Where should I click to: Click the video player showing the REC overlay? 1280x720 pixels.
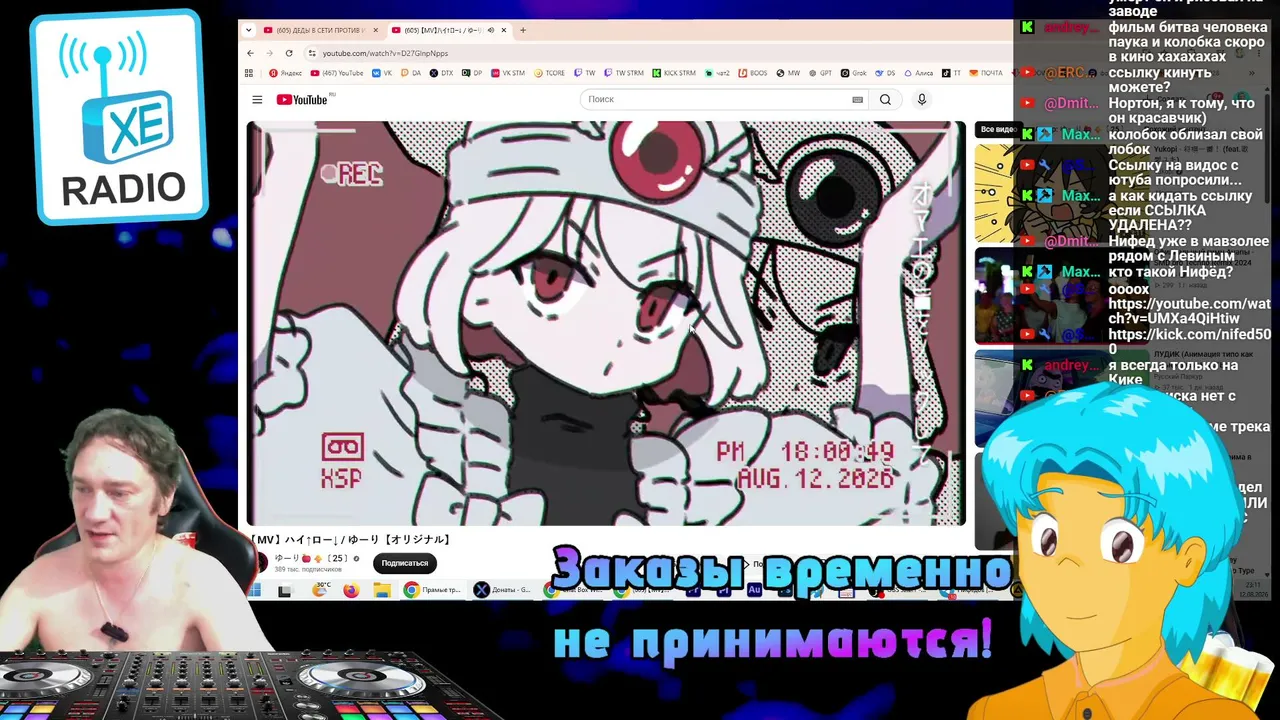[x=606, y=323]
